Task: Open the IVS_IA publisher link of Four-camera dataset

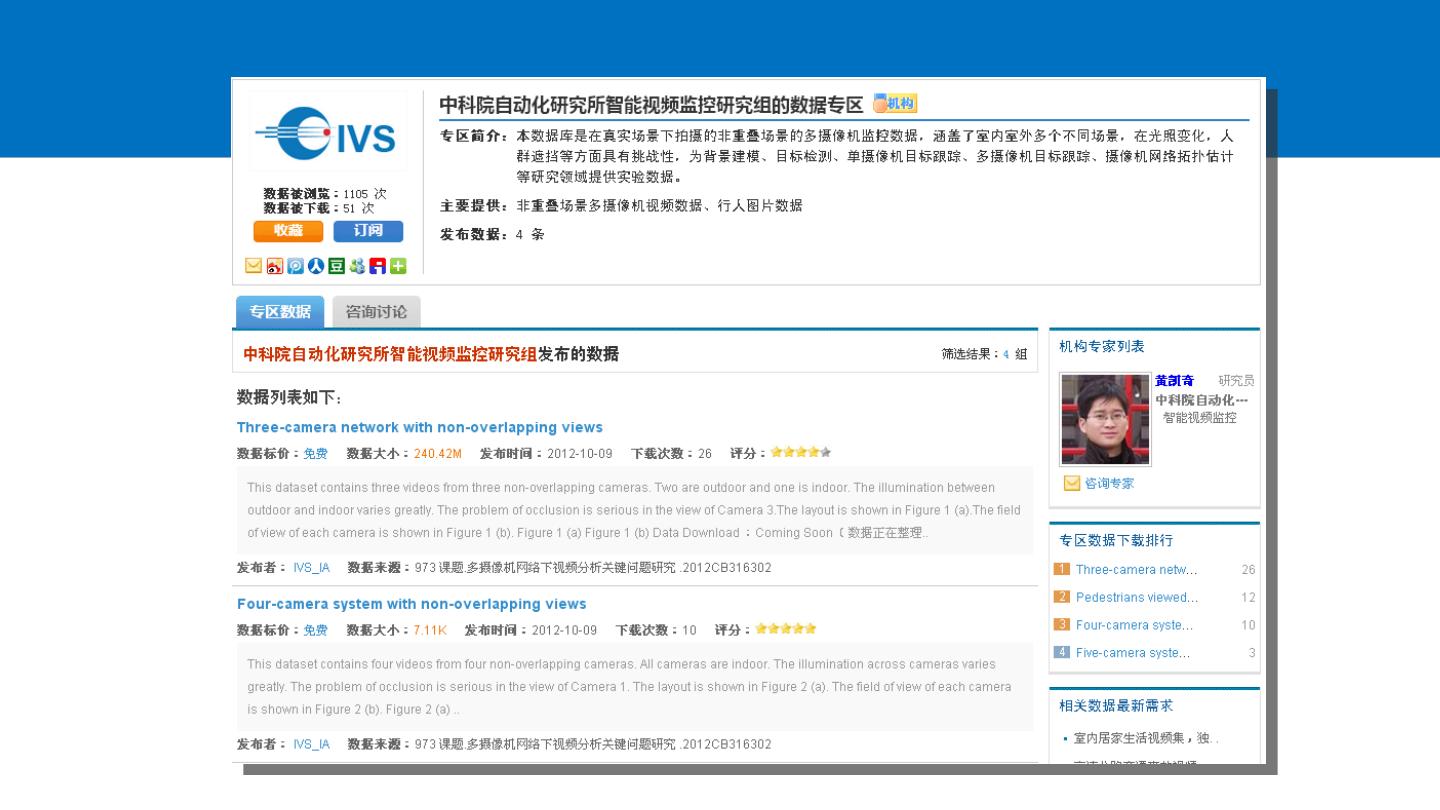Action: click(x=312, y=744)
